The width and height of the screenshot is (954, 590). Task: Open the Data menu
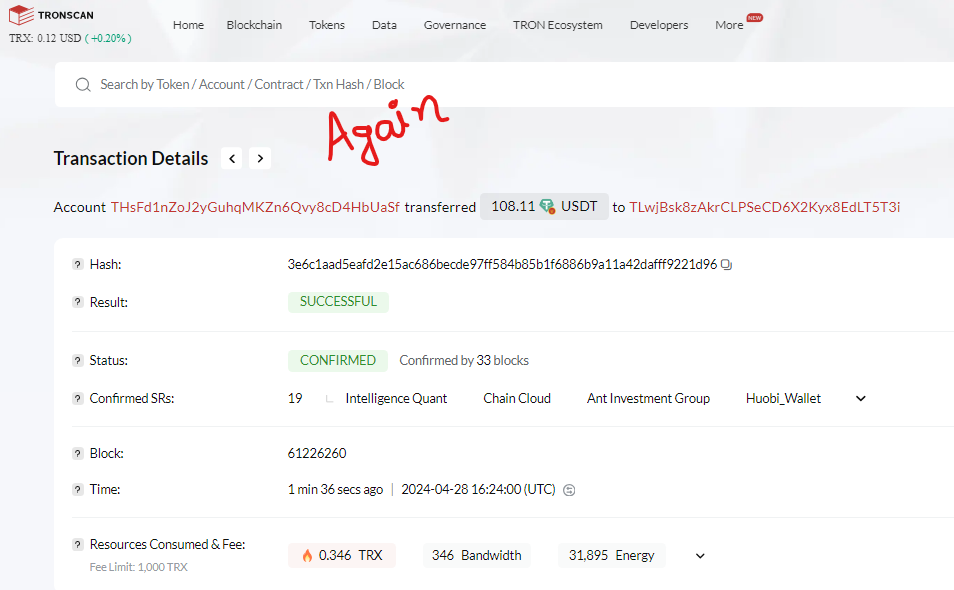coord(385,25)
